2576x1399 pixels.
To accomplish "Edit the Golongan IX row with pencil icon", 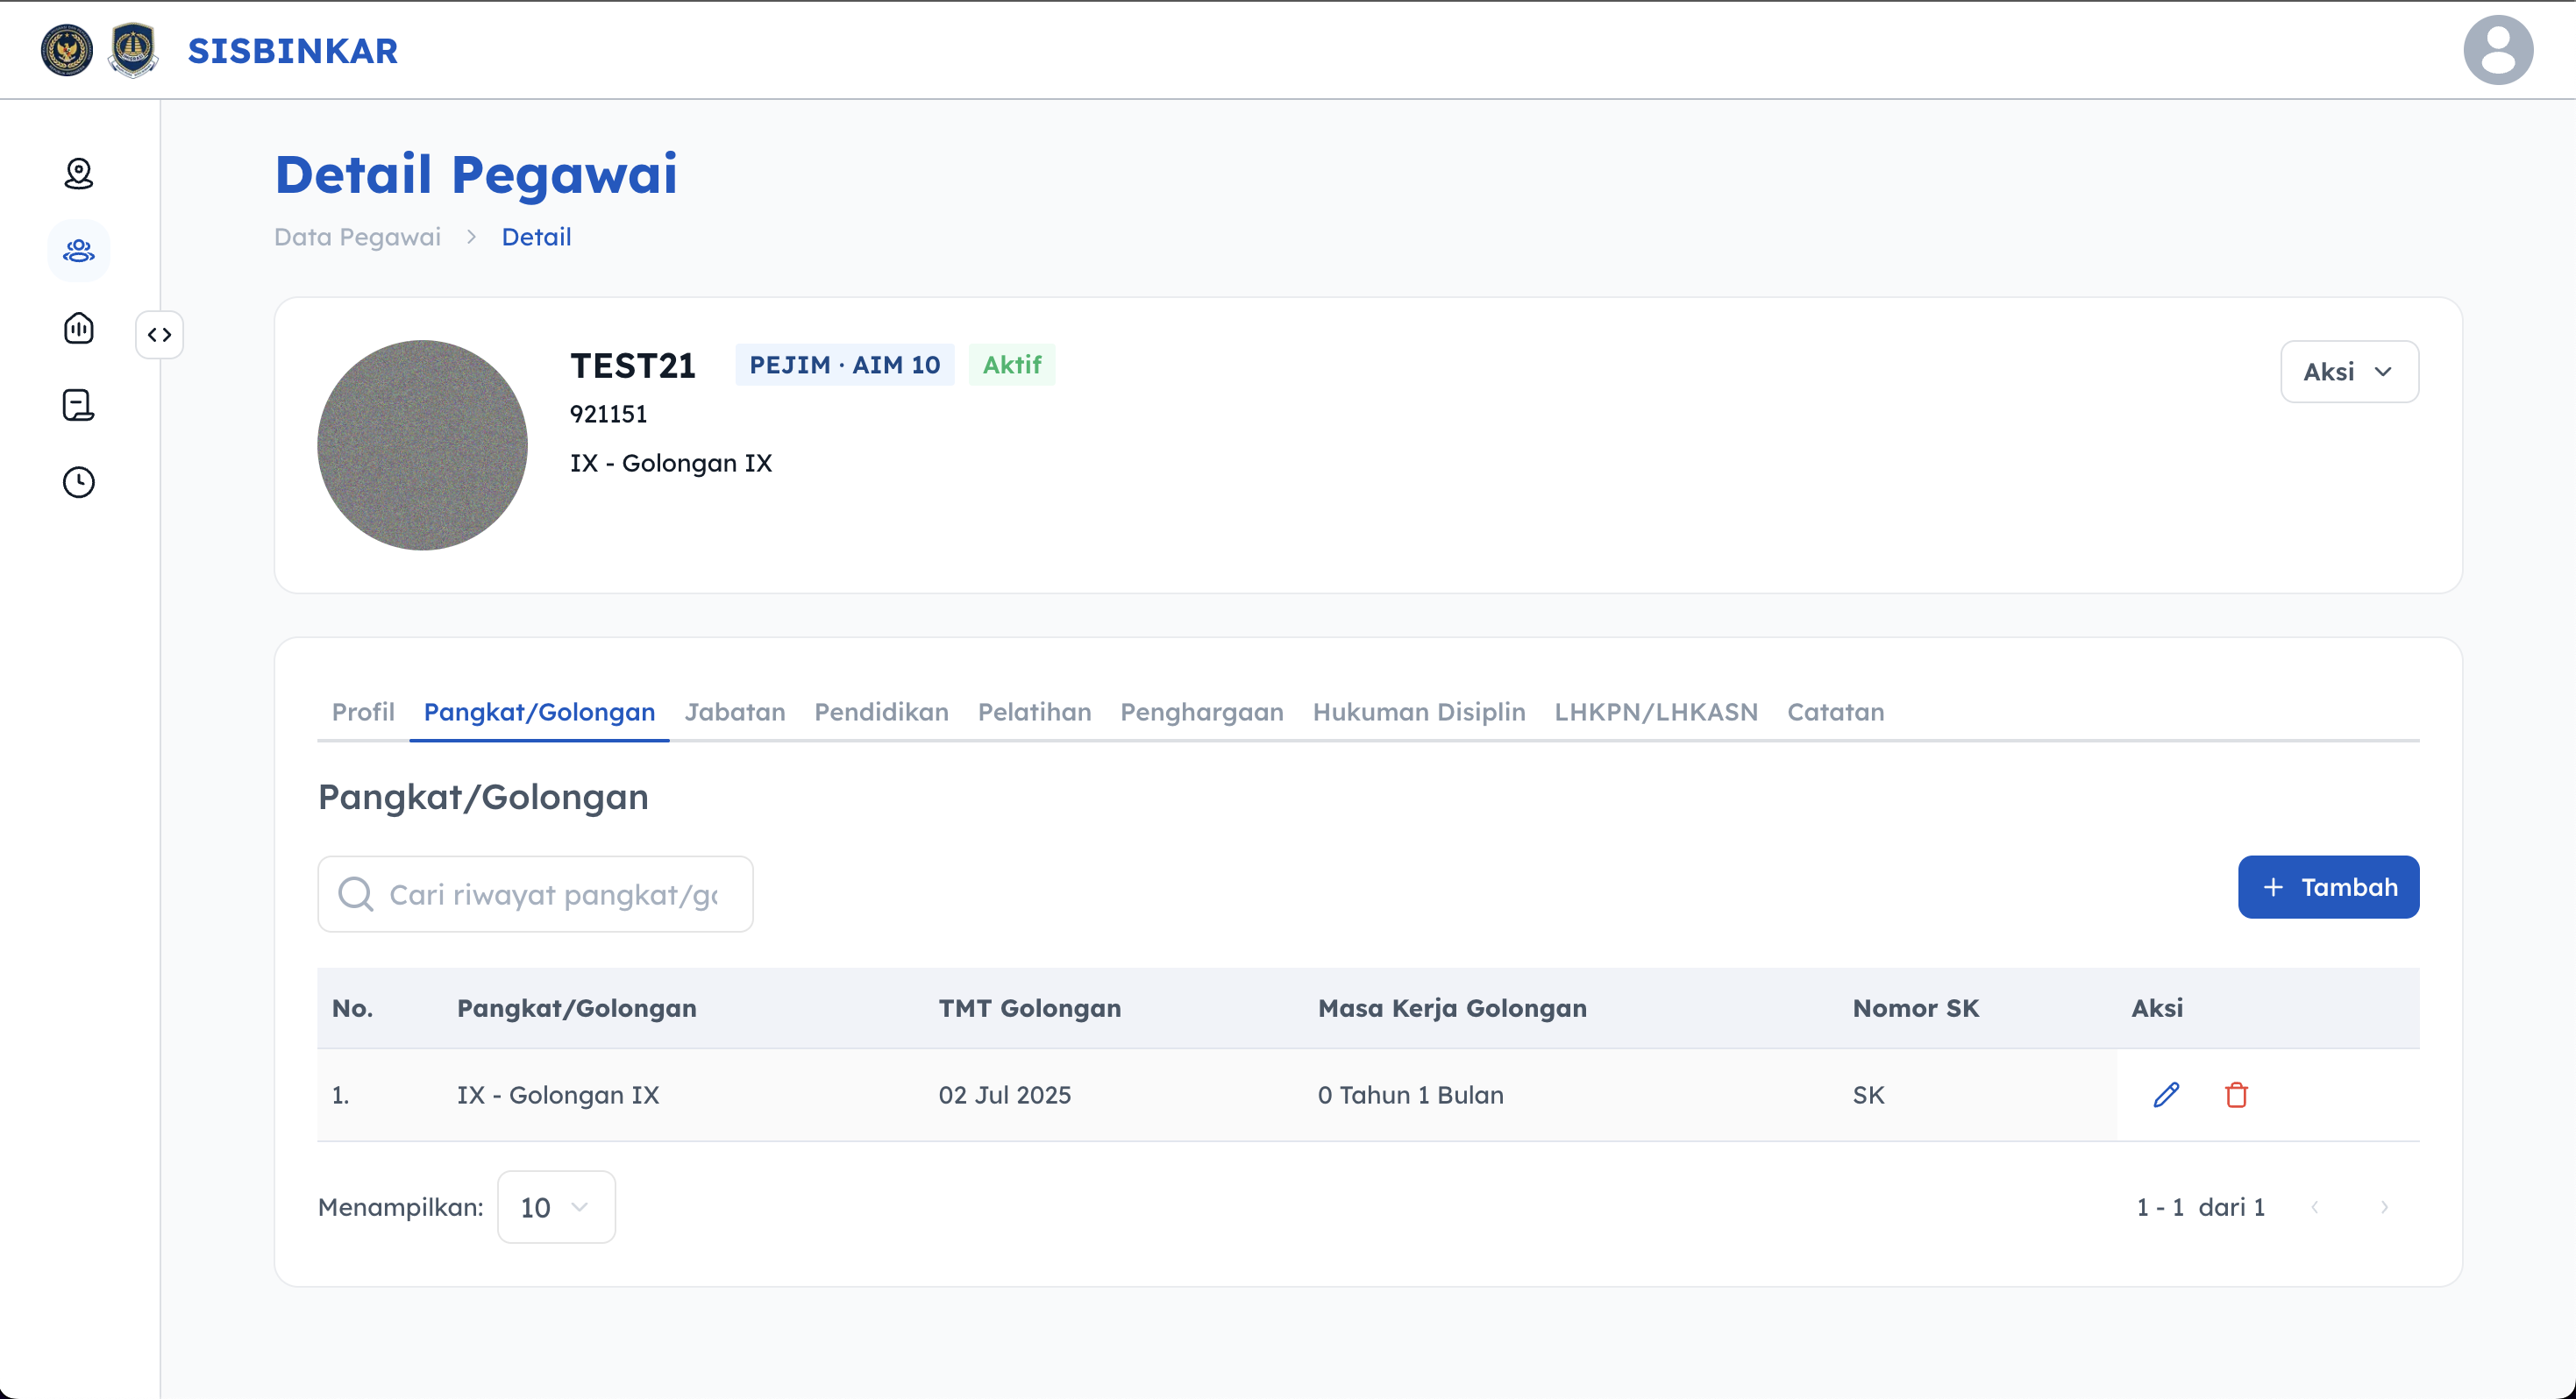I will [x=2166, y=1094].
